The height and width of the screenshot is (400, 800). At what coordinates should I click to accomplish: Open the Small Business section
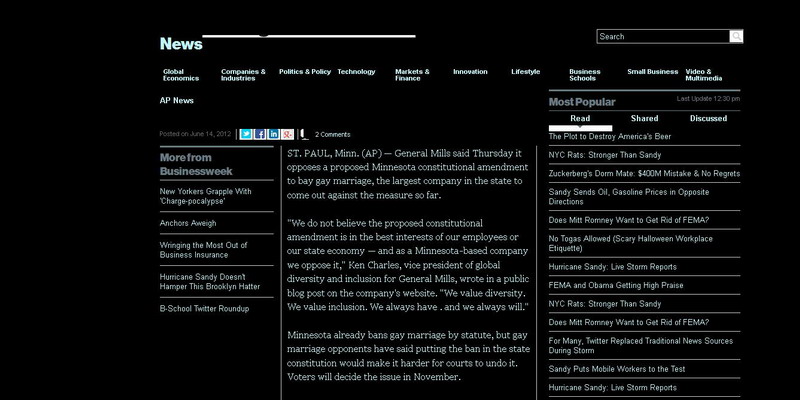coord(653,72)
